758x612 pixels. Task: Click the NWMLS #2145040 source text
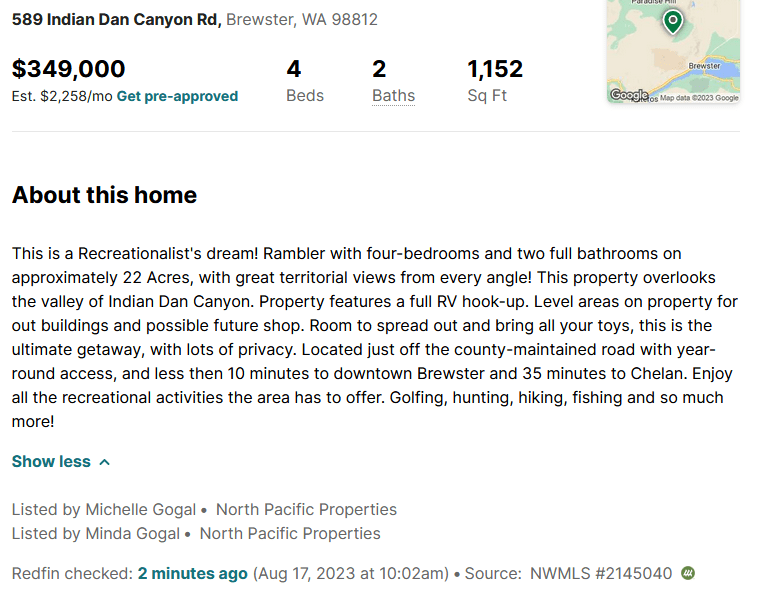tap(600, 574)
